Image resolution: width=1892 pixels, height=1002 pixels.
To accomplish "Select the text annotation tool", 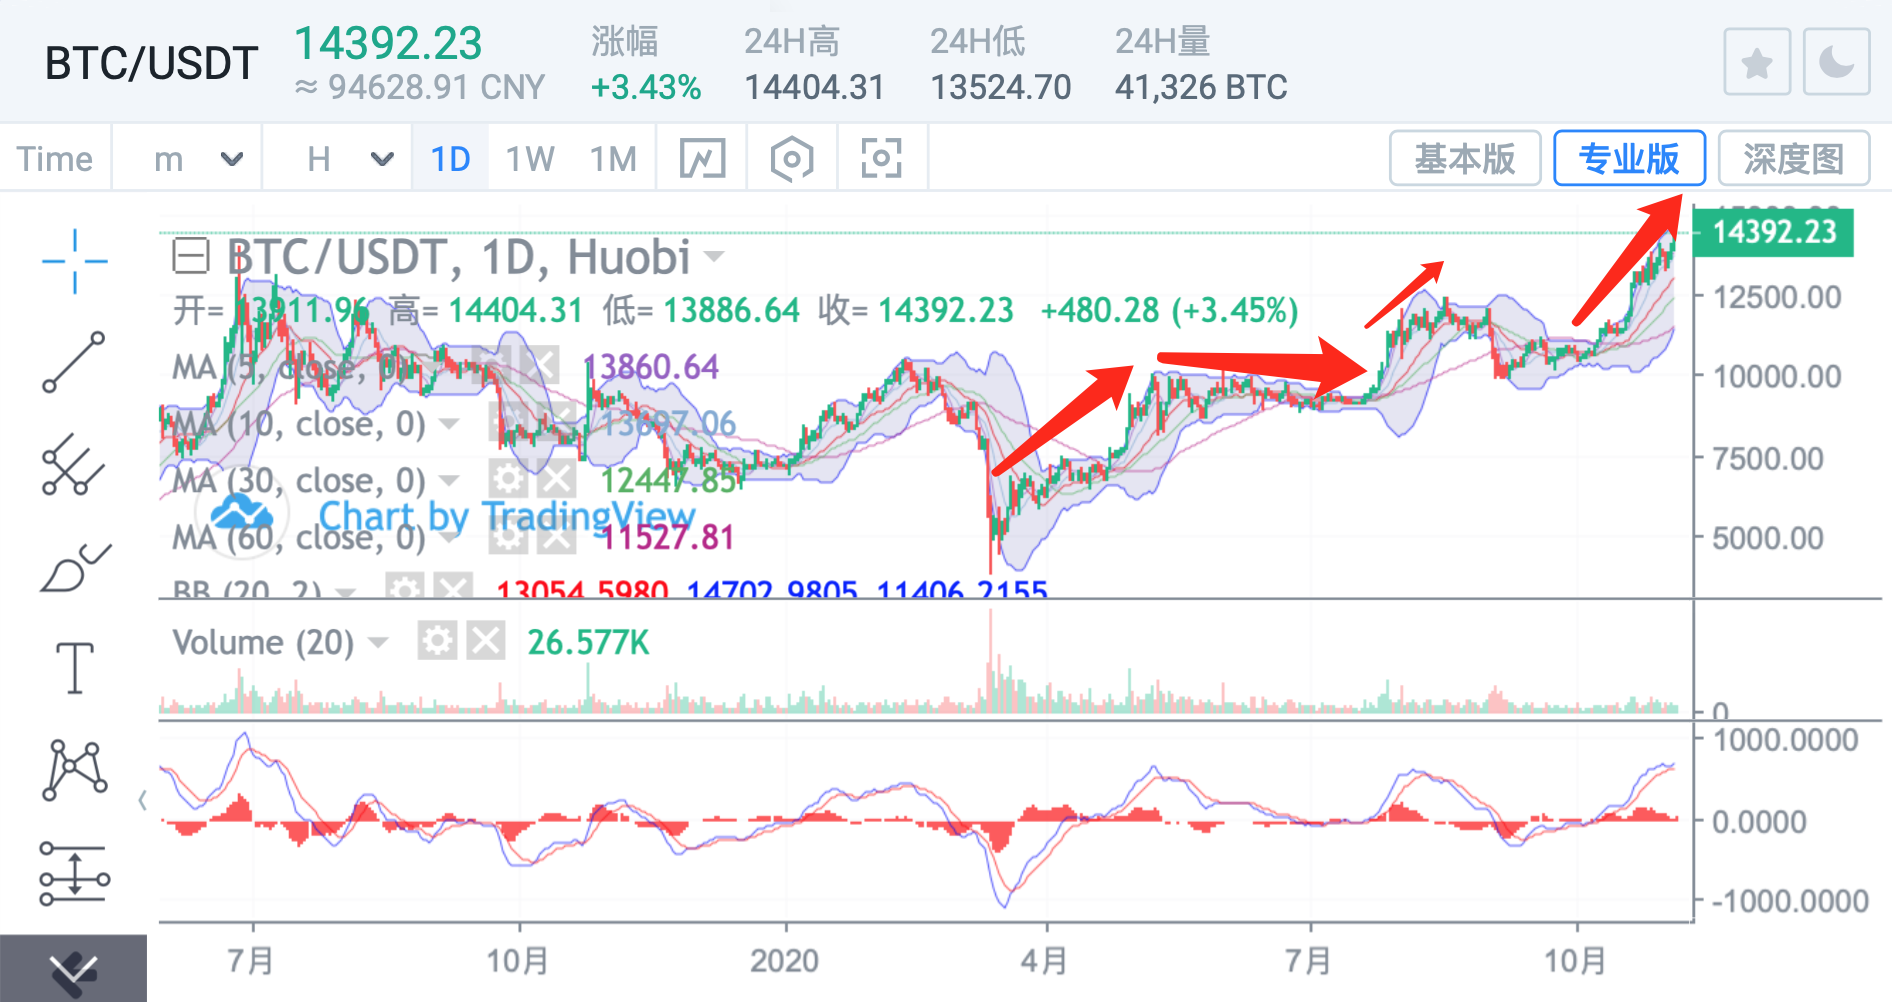I will click(75, 668).
